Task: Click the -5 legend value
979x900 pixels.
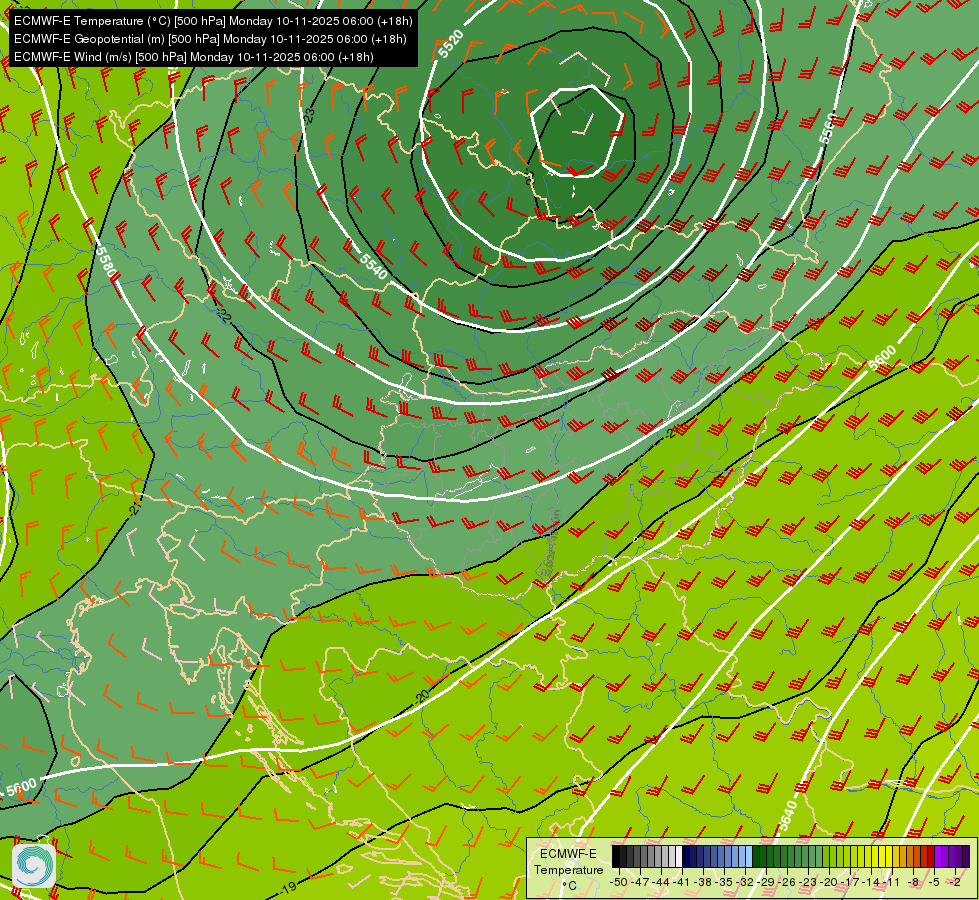Action: (934, 883)
